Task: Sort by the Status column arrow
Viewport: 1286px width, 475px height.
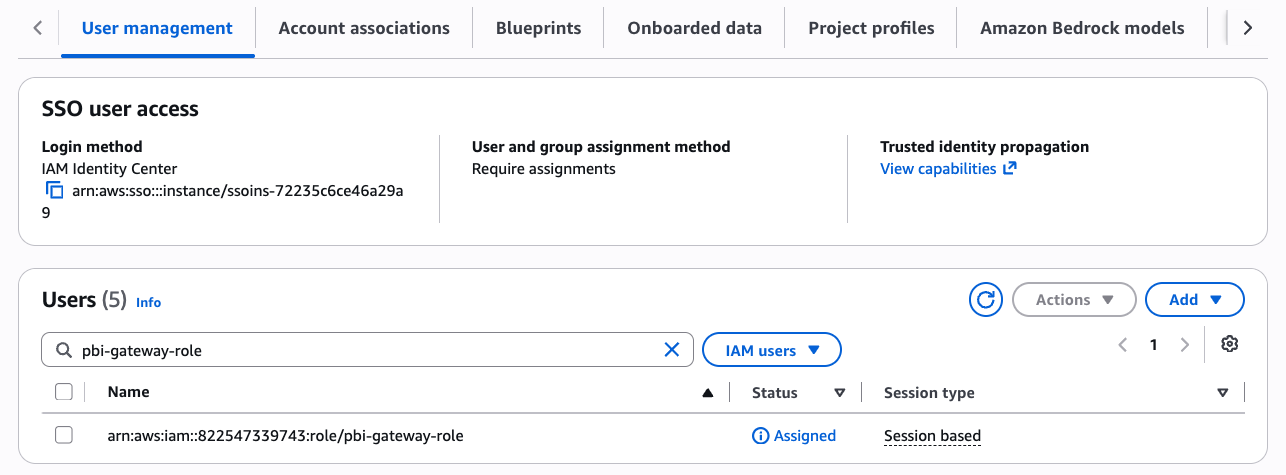Action: pos(840,393)
